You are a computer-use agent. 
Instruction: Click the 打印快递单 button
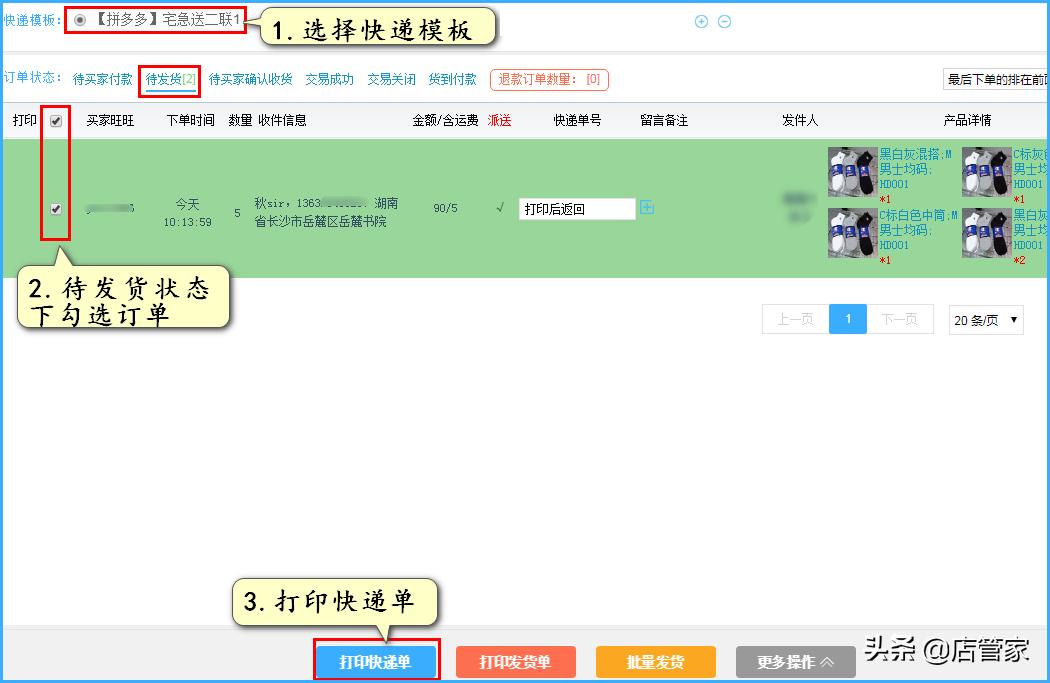coord(376,662)
